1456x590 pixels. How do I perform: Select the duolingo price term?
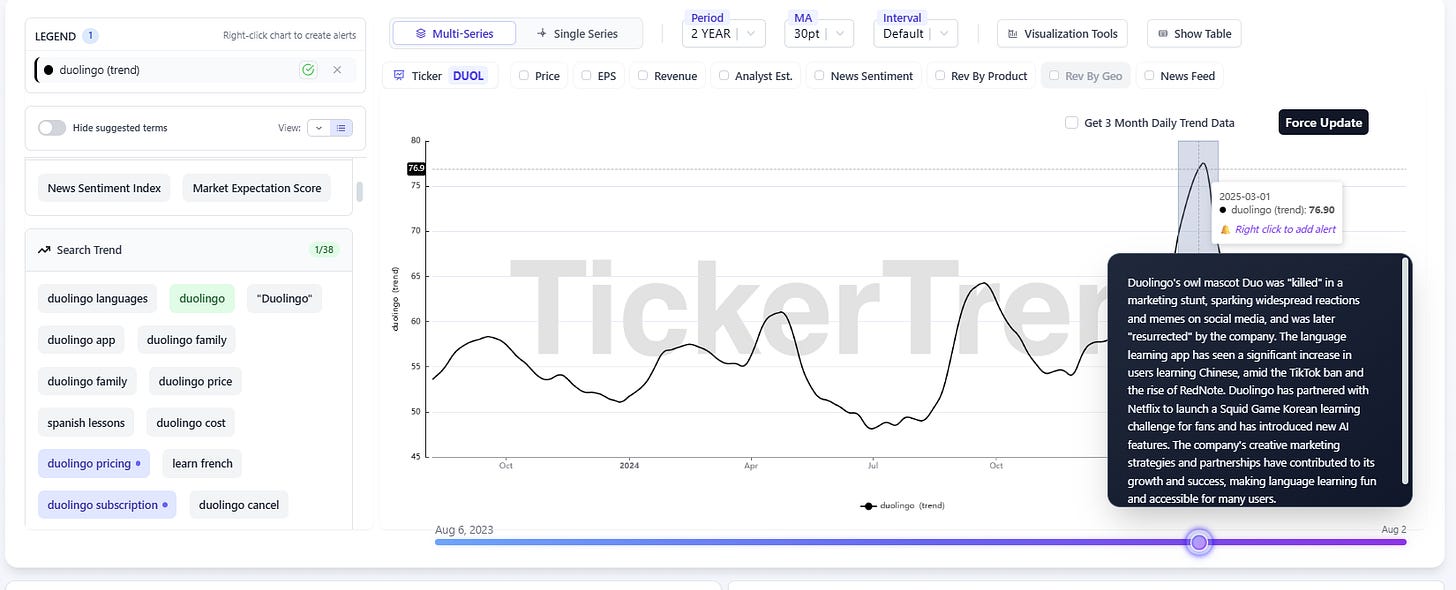click(196, 381)
